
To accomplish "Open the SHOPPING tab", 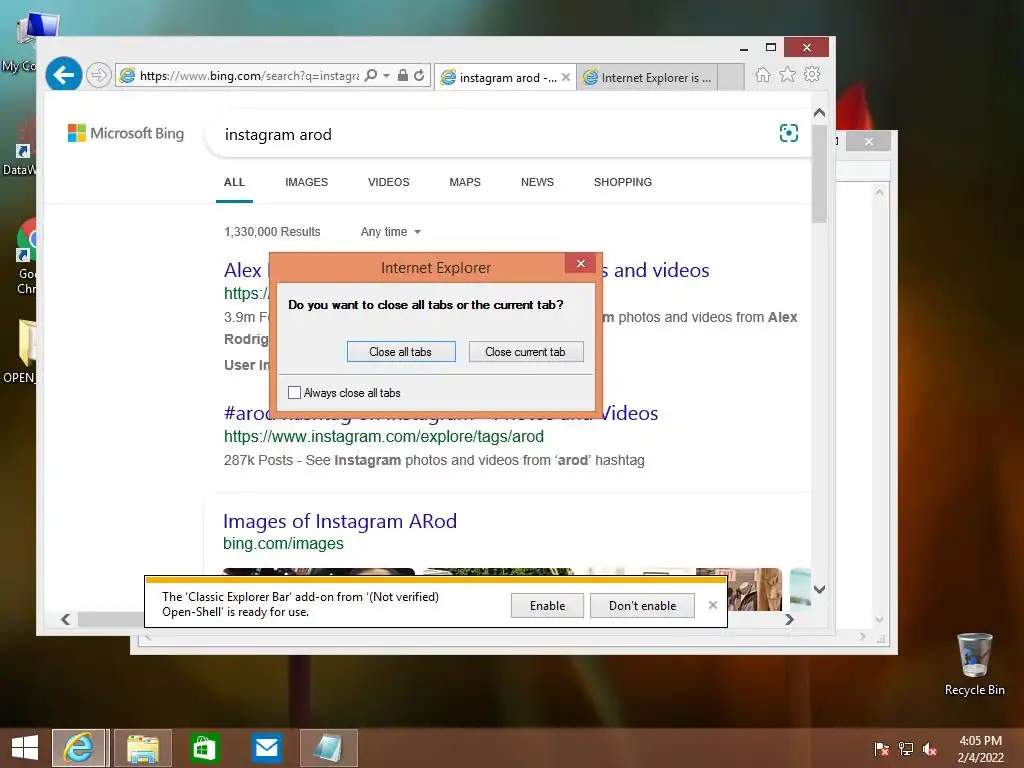I will (623, 182).
